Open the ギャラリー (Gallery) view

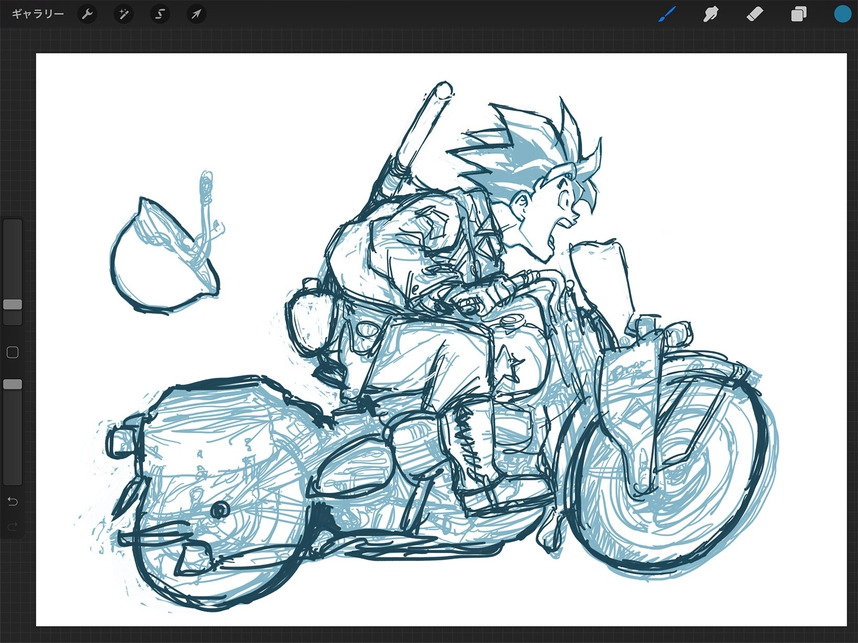tap(37, 14)
